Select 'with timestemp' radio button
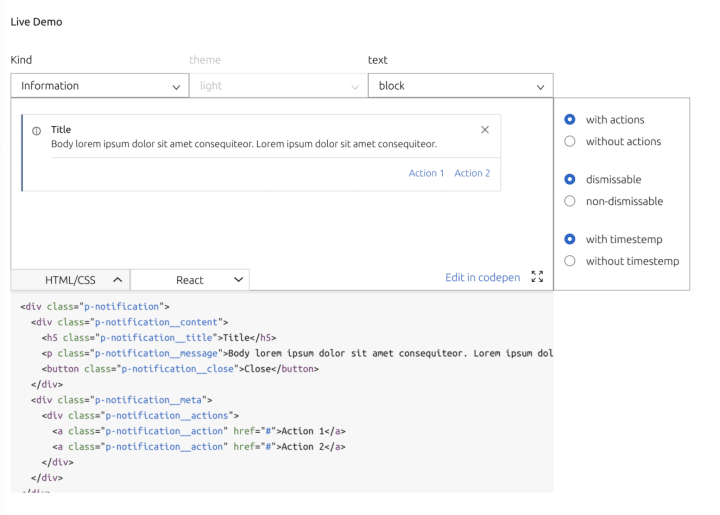This screenshot has width=720, height=515. click(x=570, y=240)
